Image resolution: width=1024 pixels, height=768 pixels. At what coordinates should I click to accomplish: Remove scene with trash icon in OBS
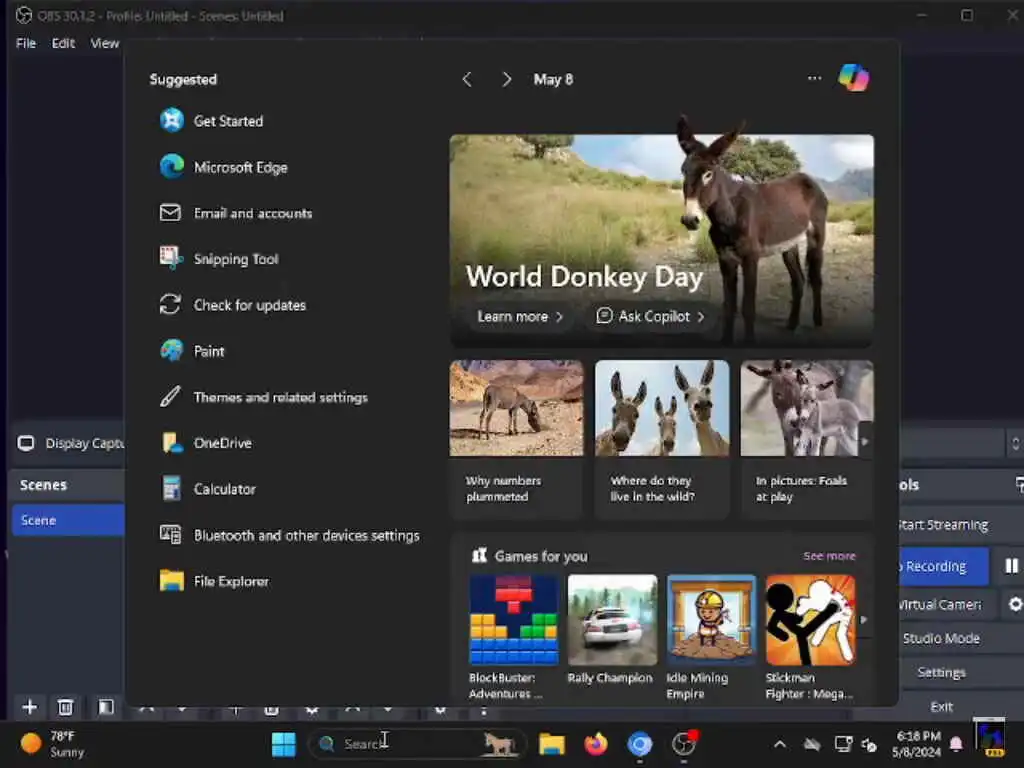(65, 707)
